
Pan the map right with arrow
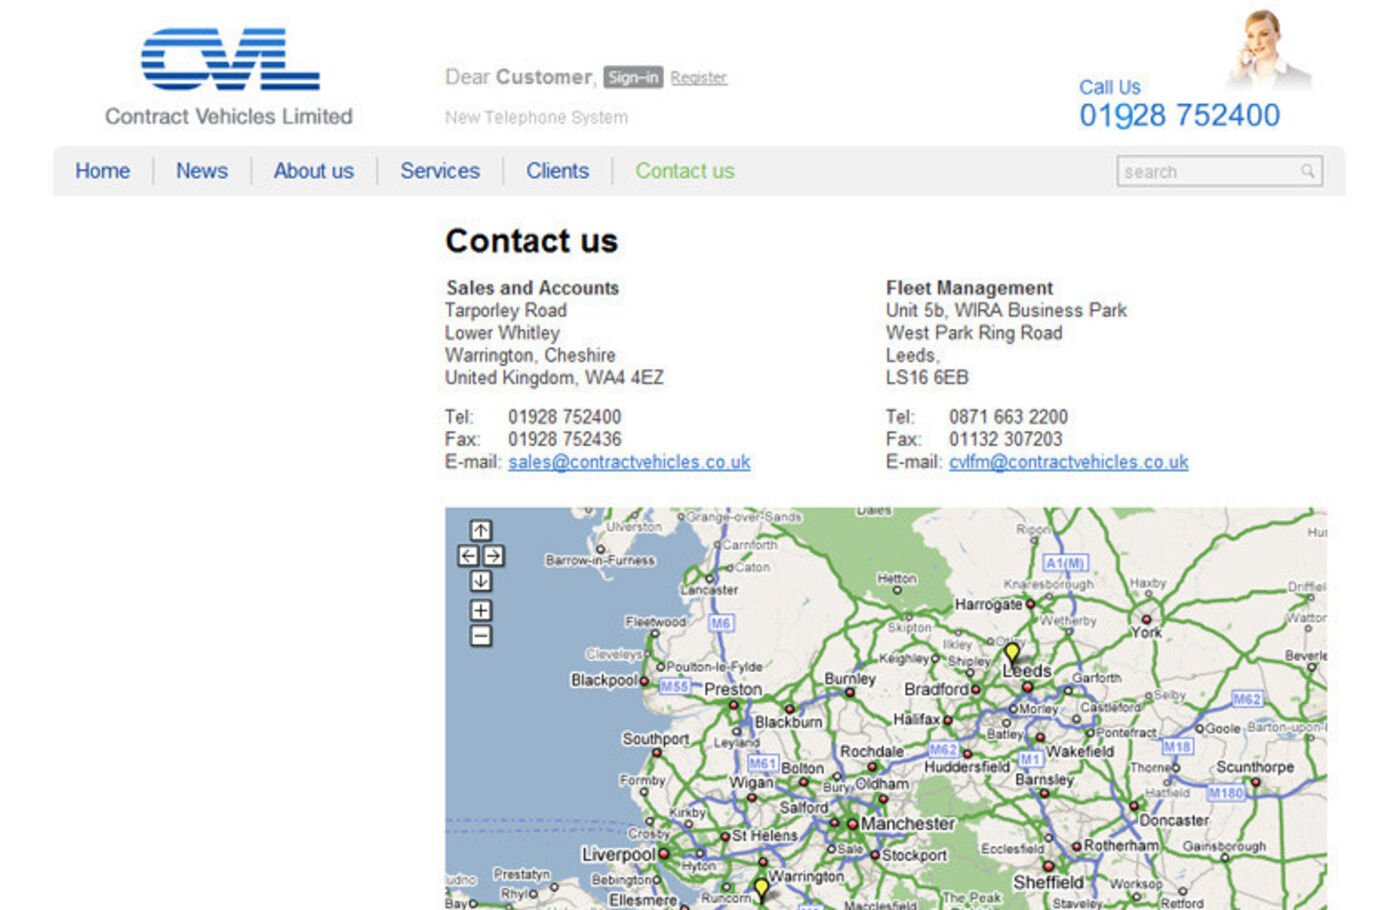(494, 556)
